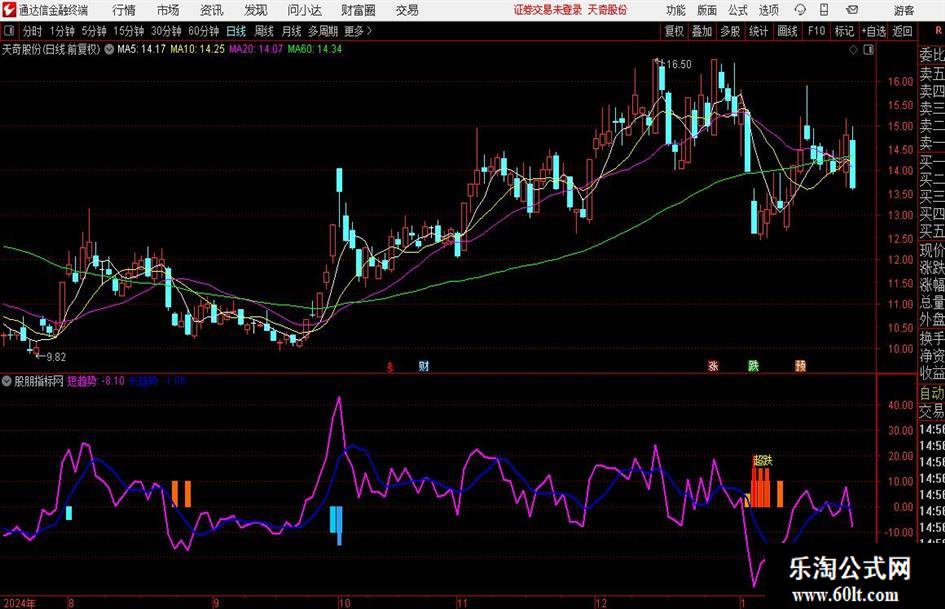The width and height of the screenshot is (945, 609).
Task: Open dropdown next to 股朋指标网 indicator
Action: coord(7,381)
